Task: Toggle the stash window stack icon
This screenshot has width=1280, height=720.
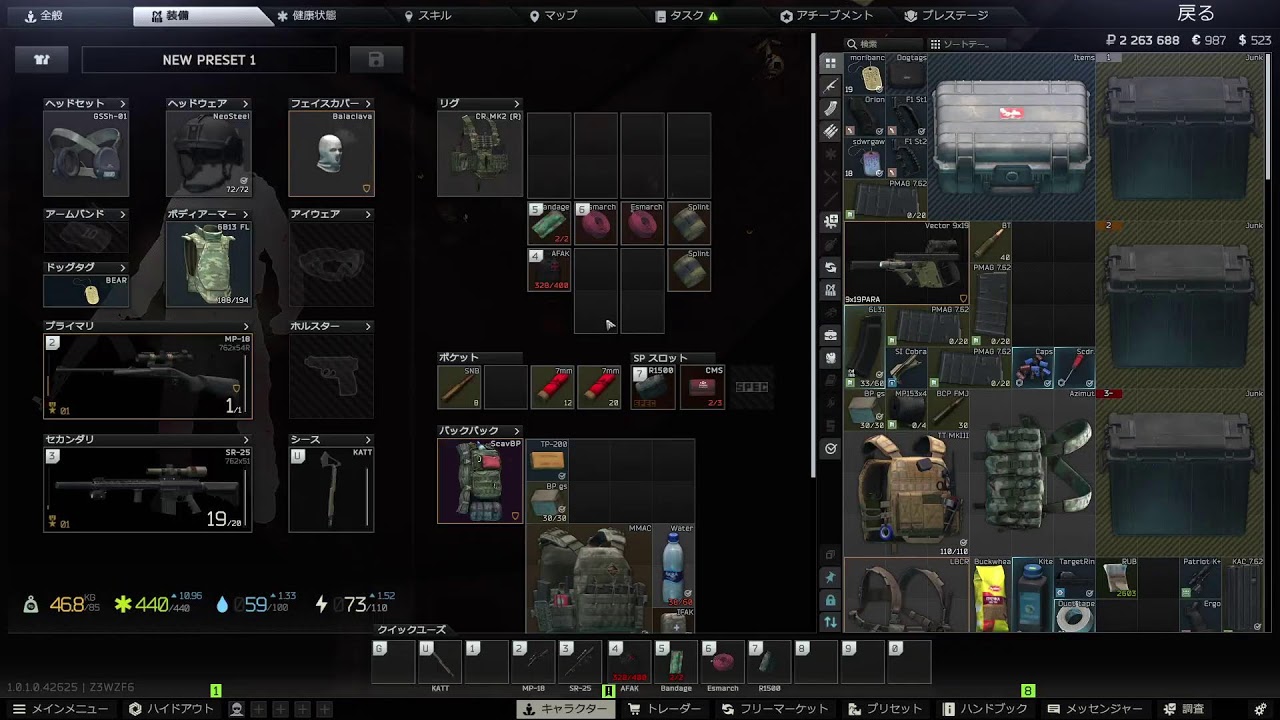Action: [x=830, y=554]
